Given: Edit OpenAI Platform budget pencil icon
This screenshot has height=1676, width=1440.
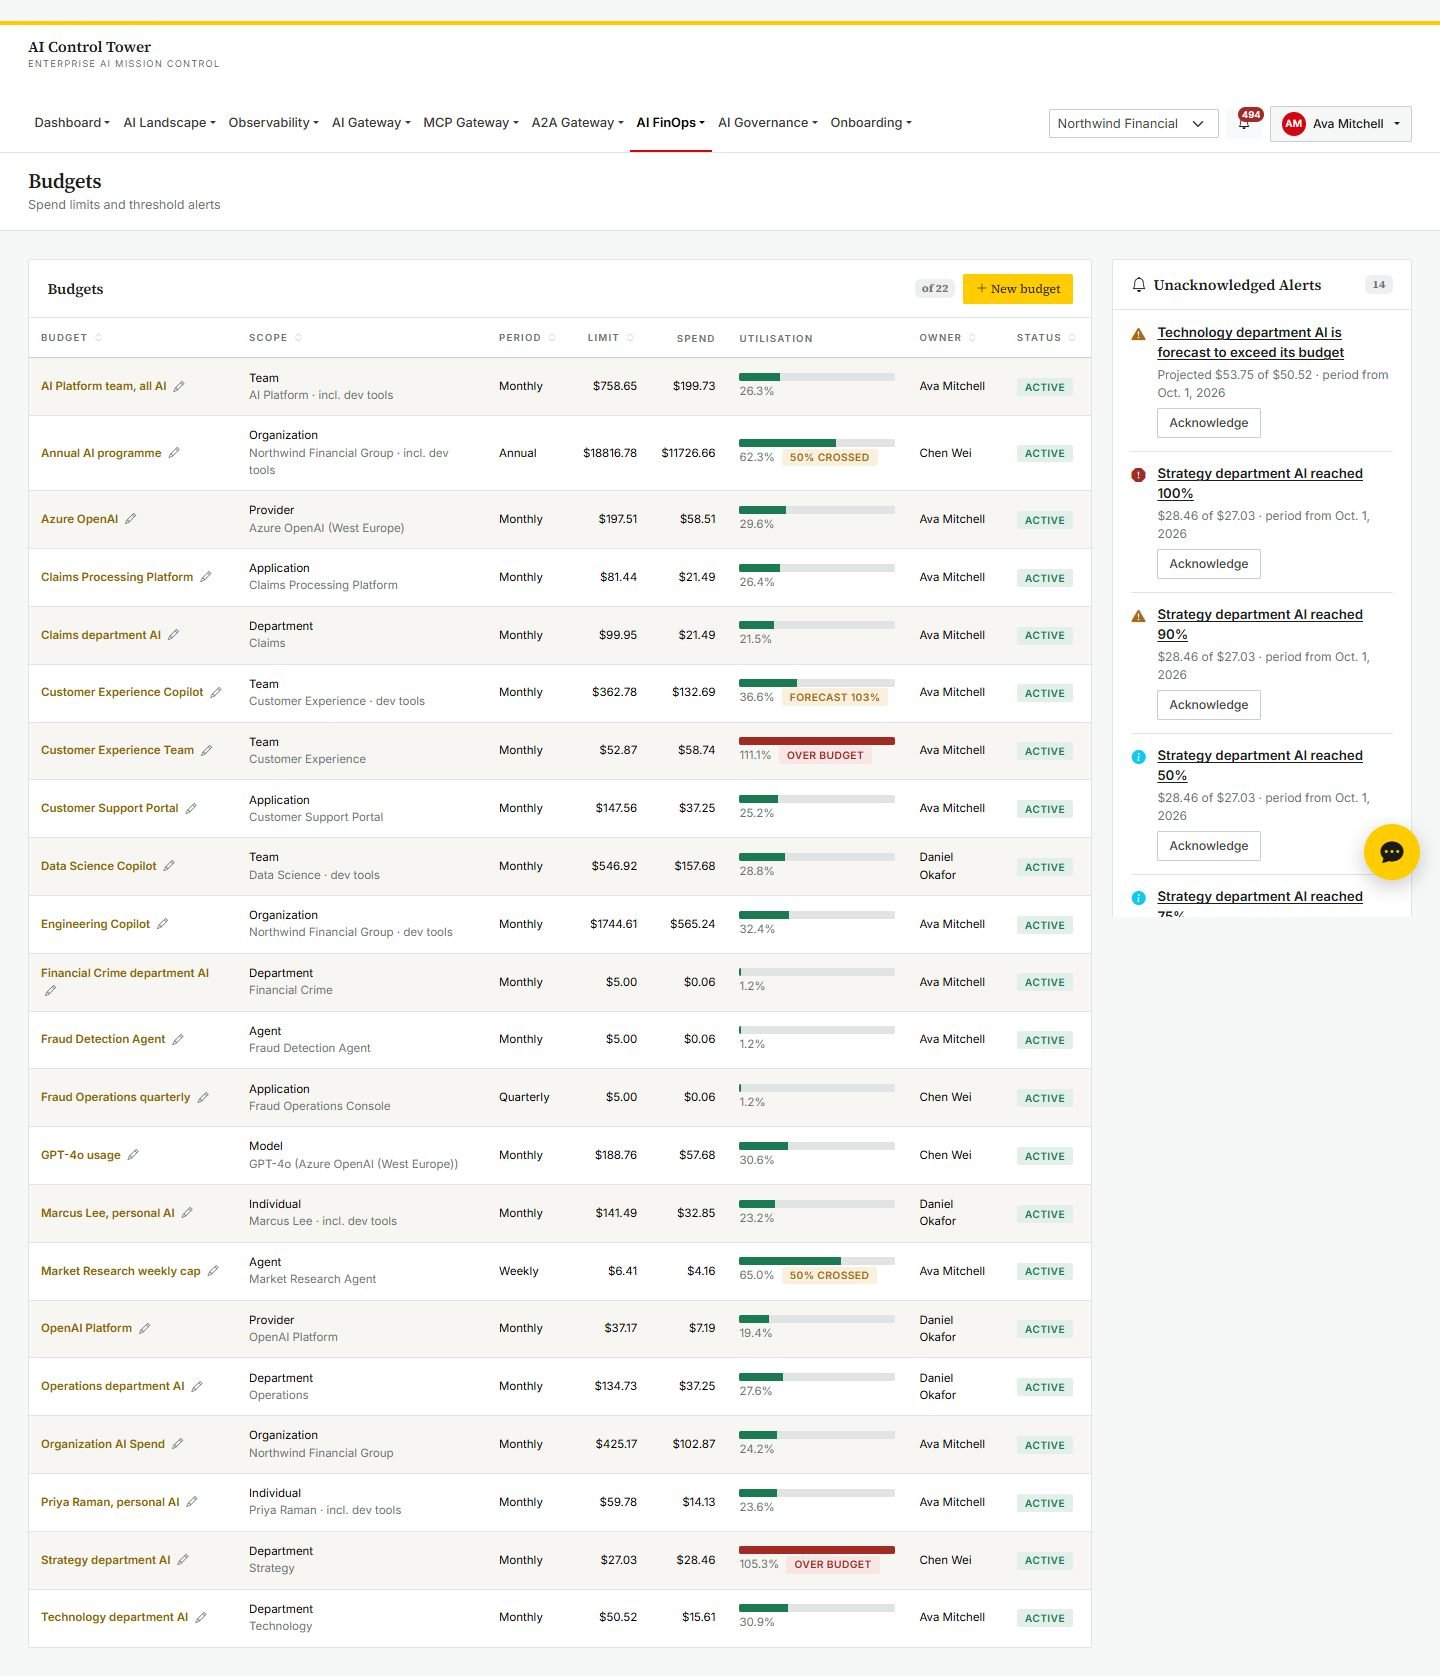Looking at the screenshot, I should tap(144, 1328).
